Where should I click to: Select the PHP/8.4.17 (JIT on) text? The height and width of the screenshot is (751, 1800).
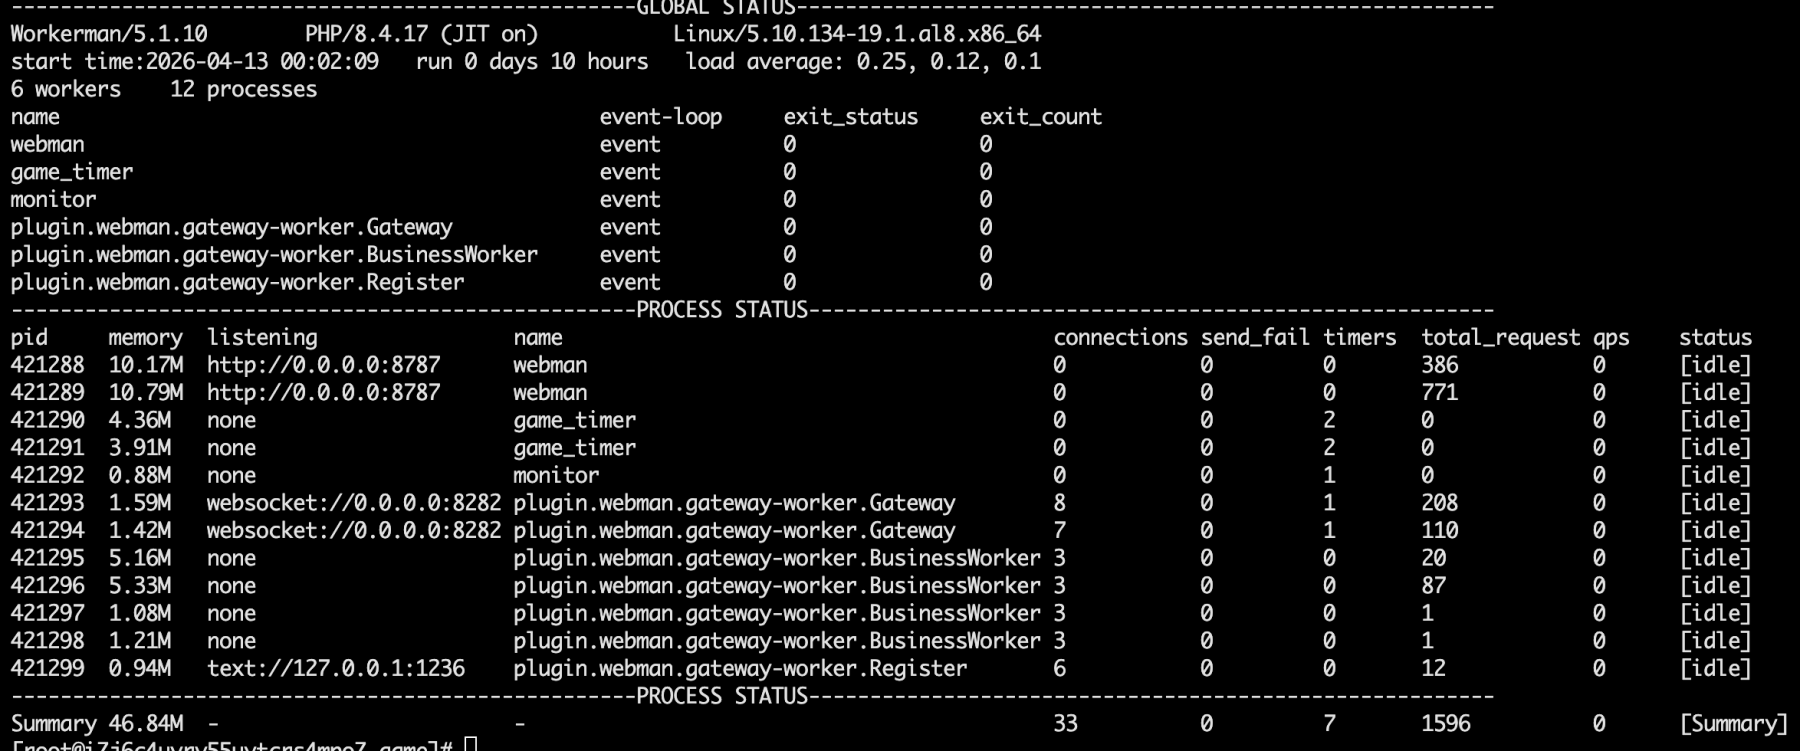pos(421,34)
